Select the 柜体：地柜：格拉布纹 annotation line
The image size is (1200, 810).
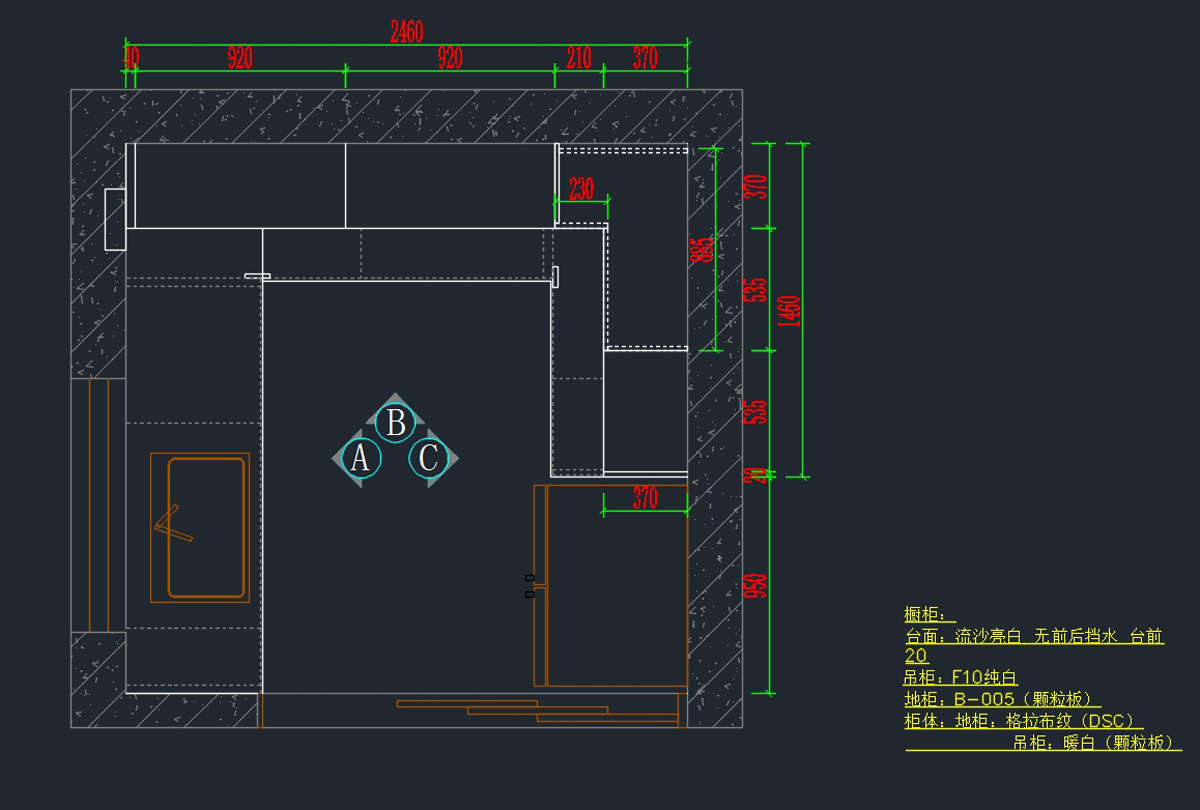(1023, 721)
